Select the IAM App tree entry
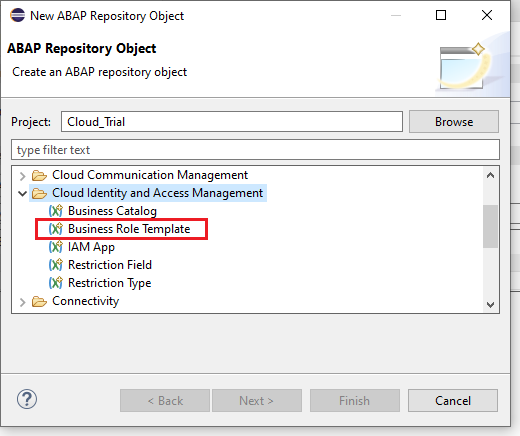 click(x=91, y=247)
